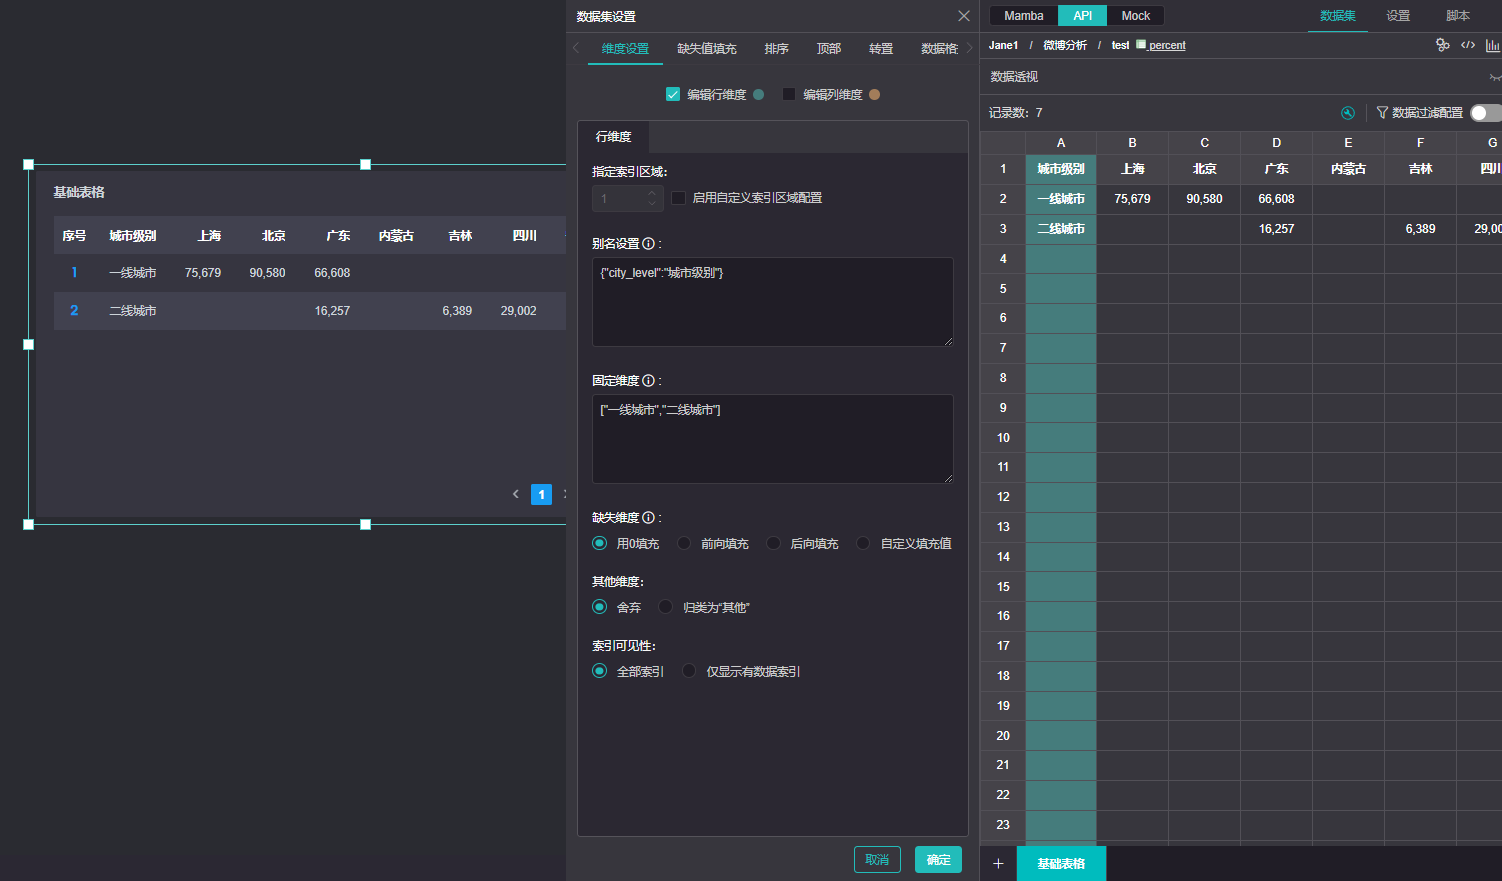The width and height of the screenshot is (1502, 881).
Task: Select 仅显示有数据索引 radio option
Action: 689,671
